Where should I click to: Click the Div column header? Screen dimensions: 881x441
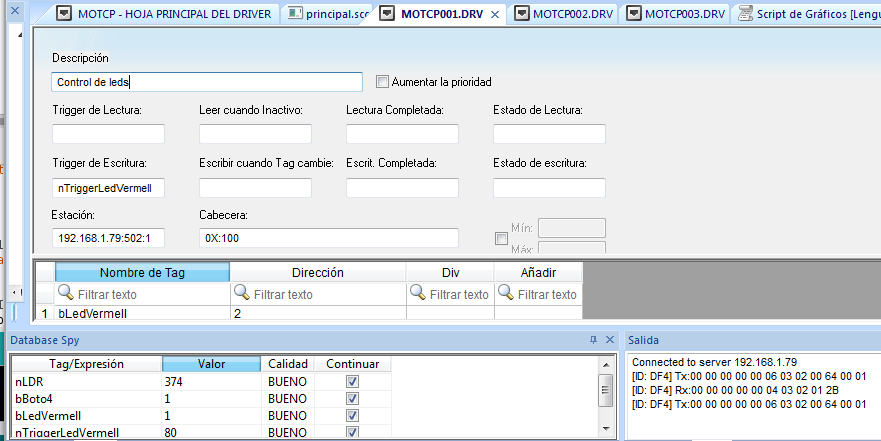point(450,272)
